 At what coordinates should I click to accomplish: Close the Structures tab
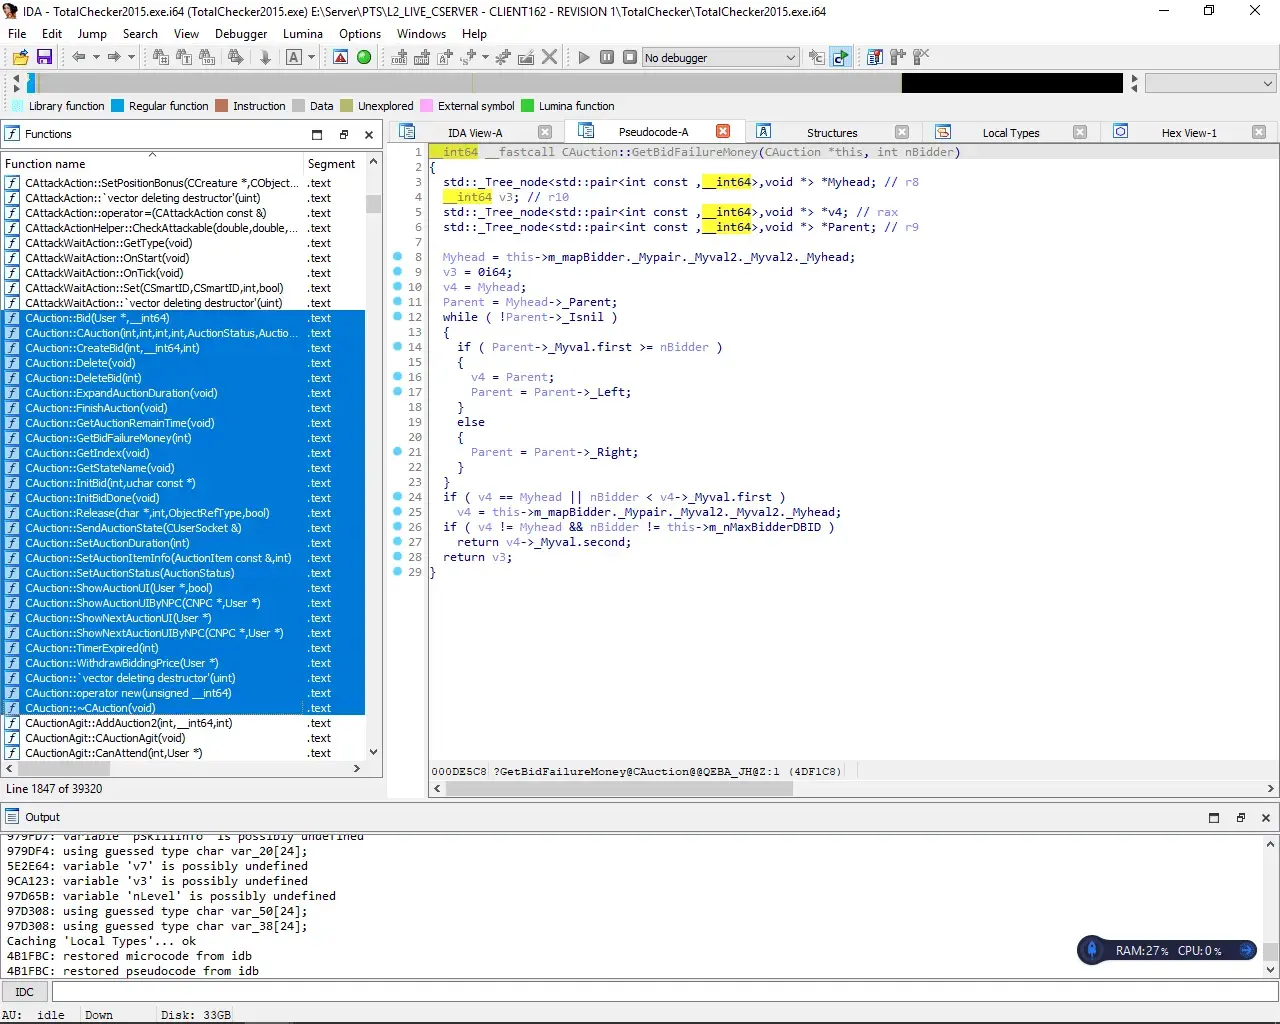(902, 132)
